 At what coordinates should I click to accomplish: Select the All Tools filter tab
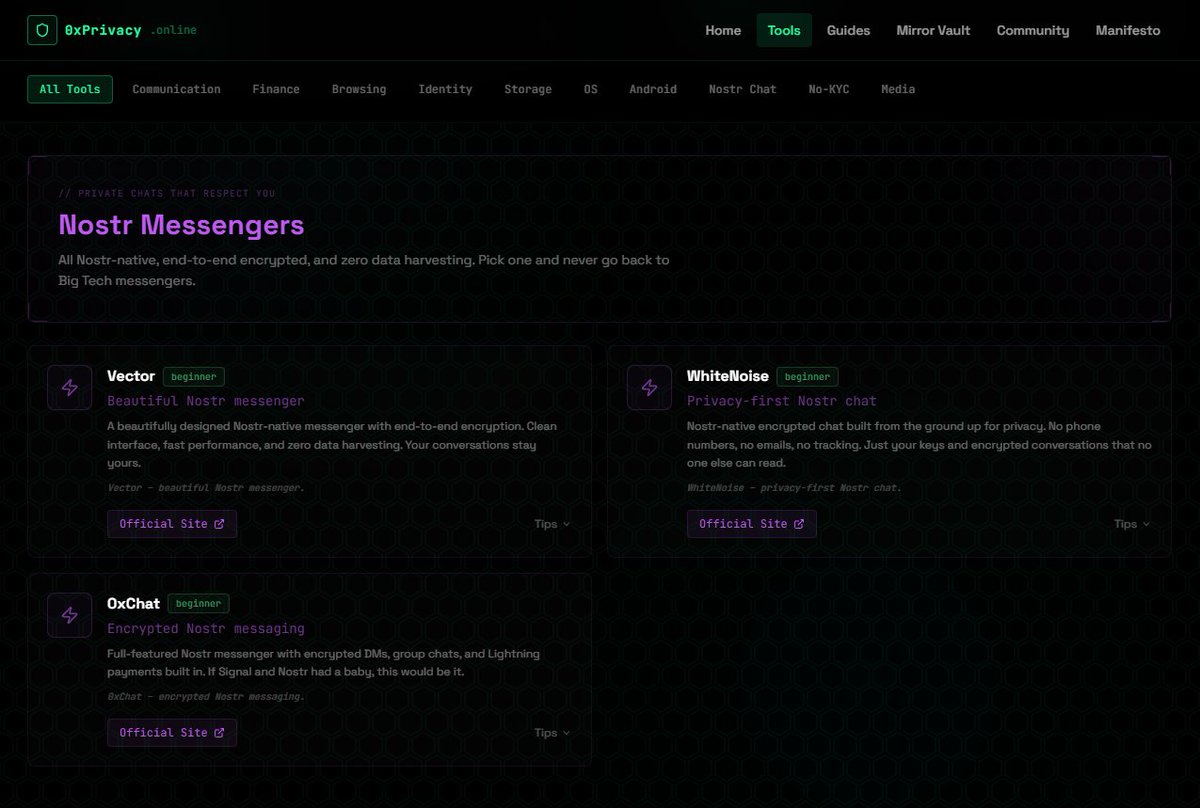(70, 89)
